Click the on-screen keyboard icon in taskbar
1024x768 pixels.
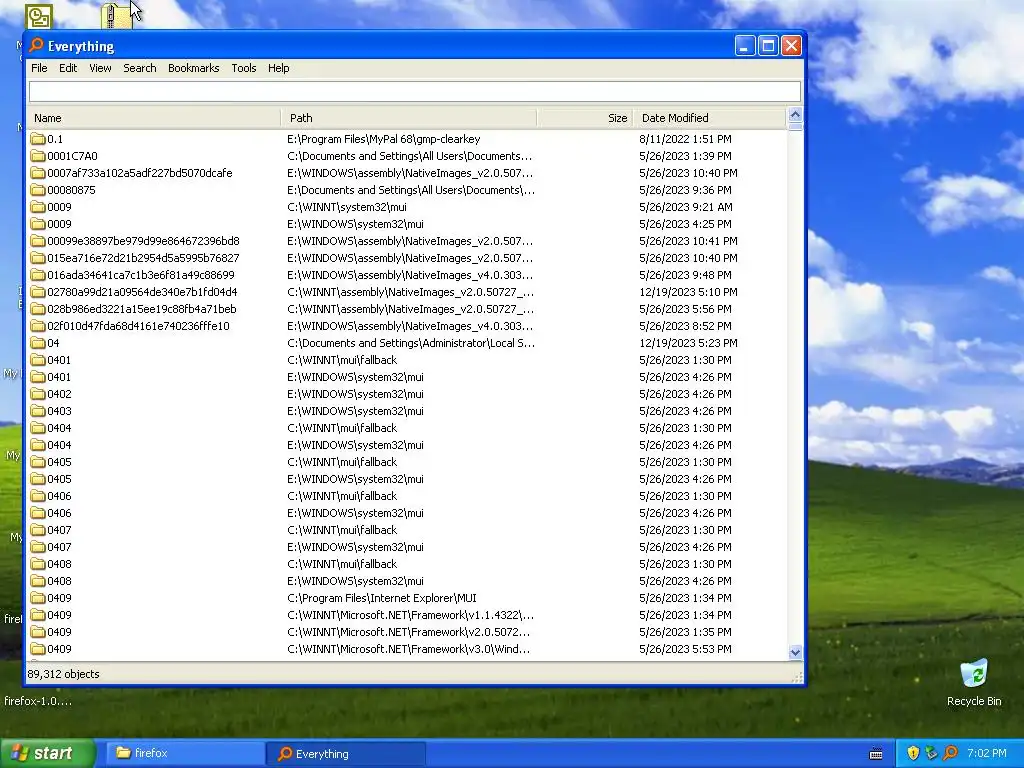pos(876,754)
